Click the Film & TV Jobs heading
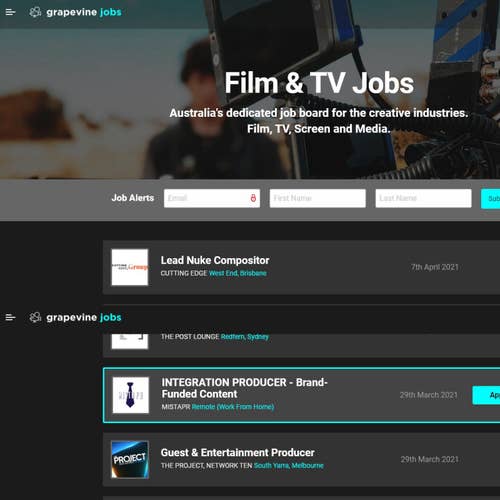Viewport: 500px width, 500px height. point(319,83)
